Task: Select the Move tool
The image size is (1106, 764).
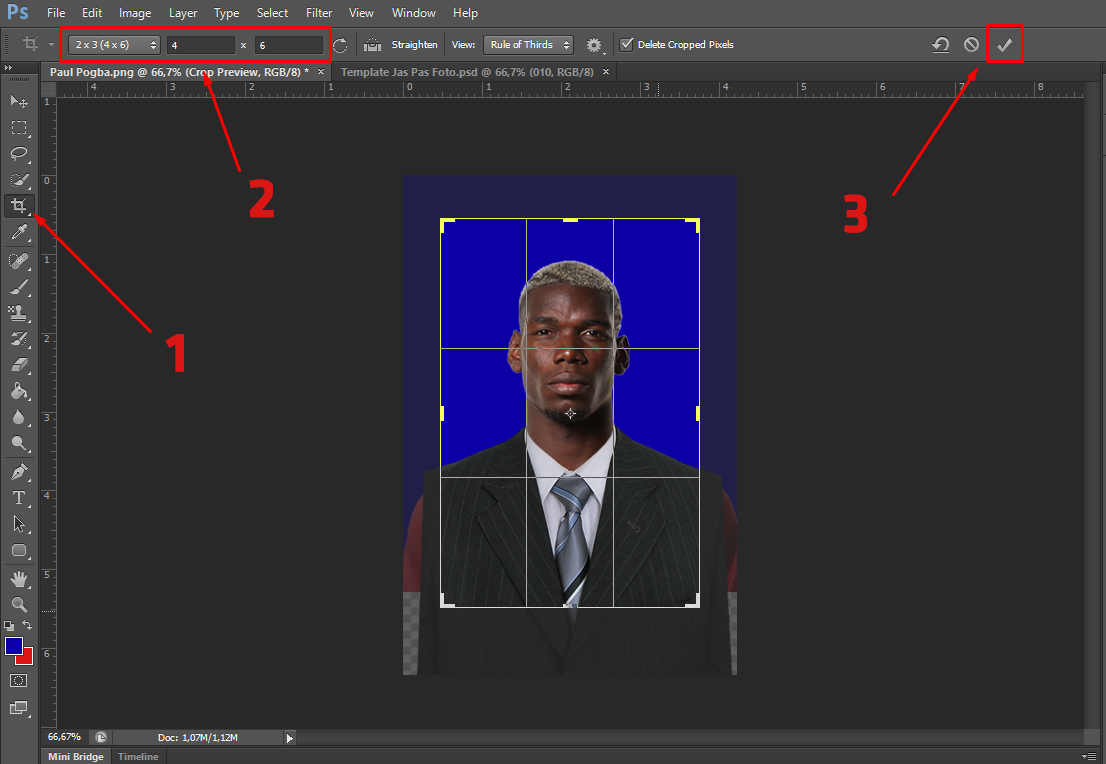Action: tap(19, 102)
